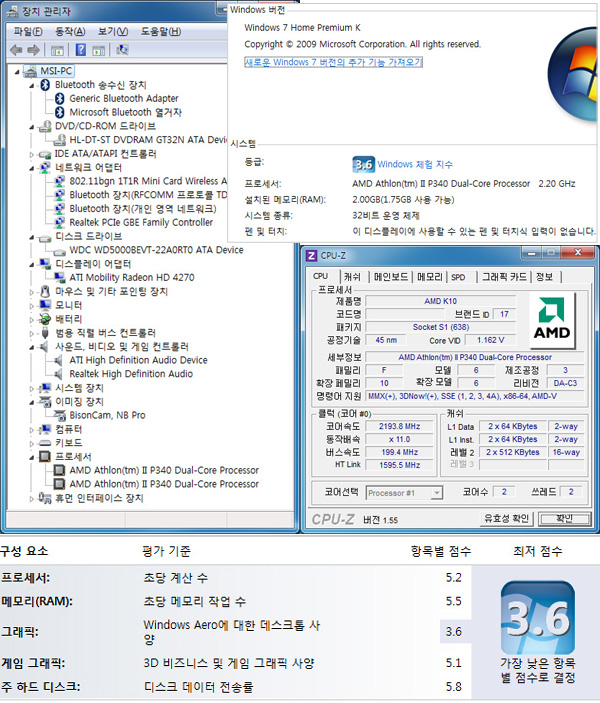Switch to CPU-Z 정보 tab

click(x=544, y=277)
